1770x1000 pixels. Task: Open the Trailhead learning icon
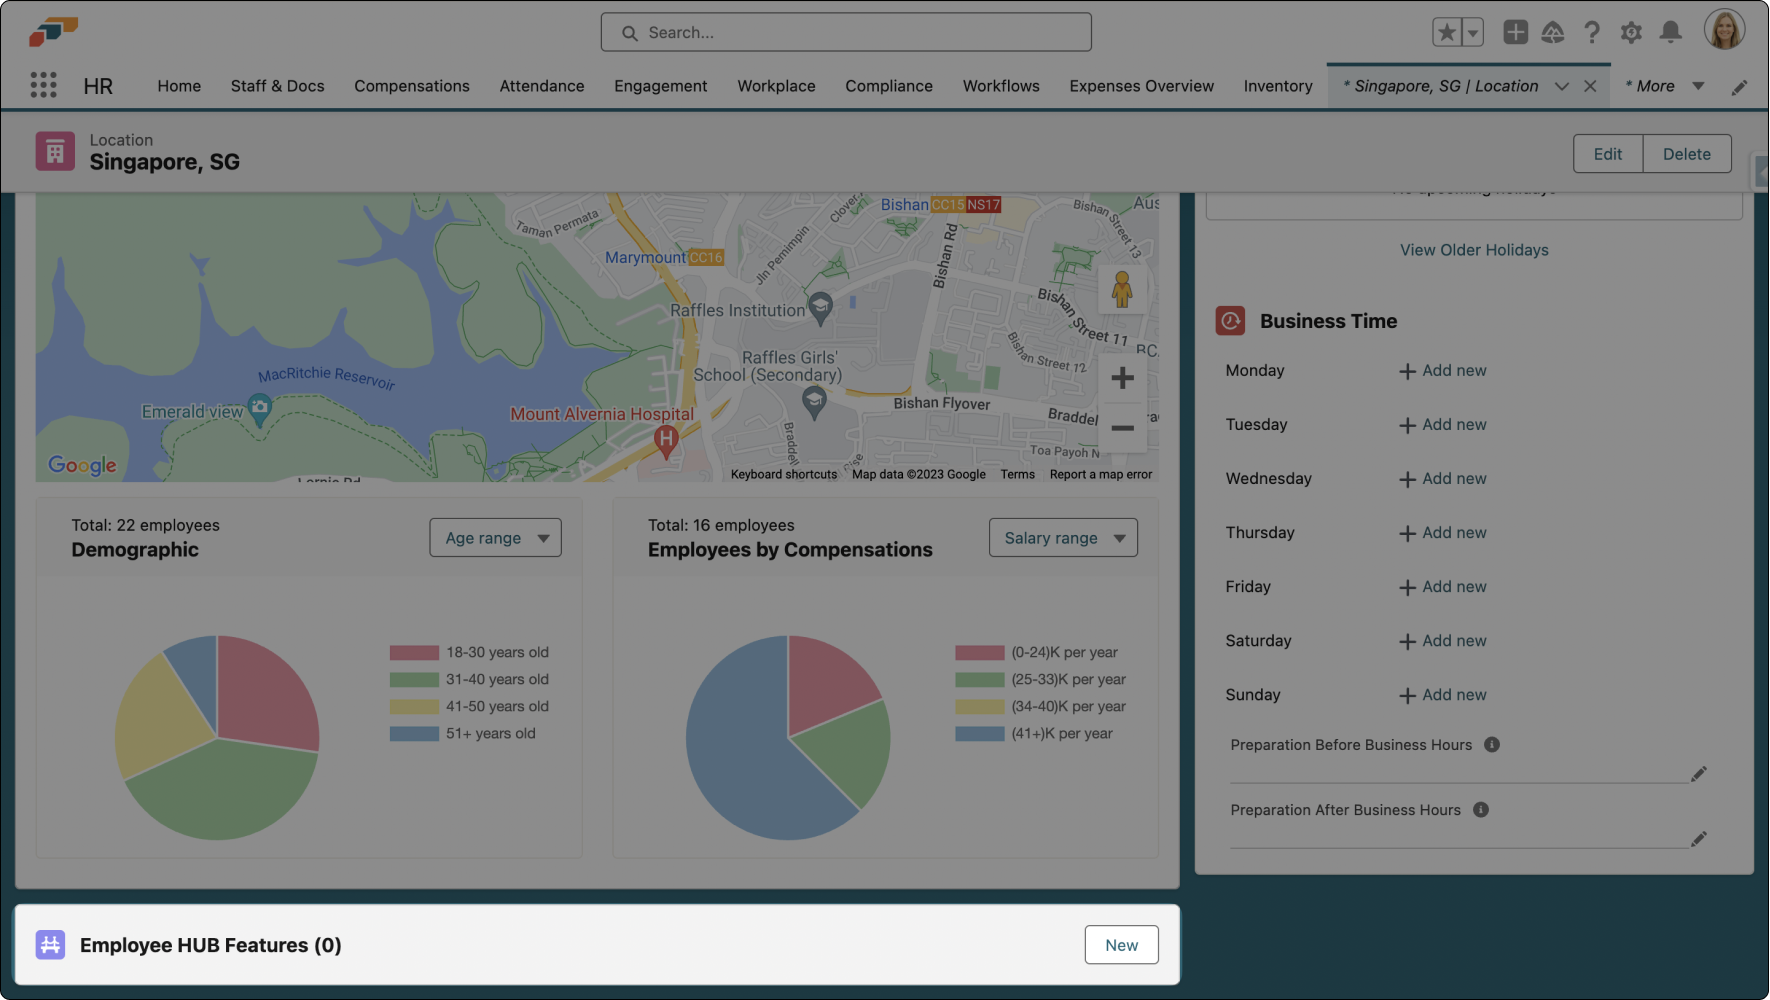(1553, 32)
